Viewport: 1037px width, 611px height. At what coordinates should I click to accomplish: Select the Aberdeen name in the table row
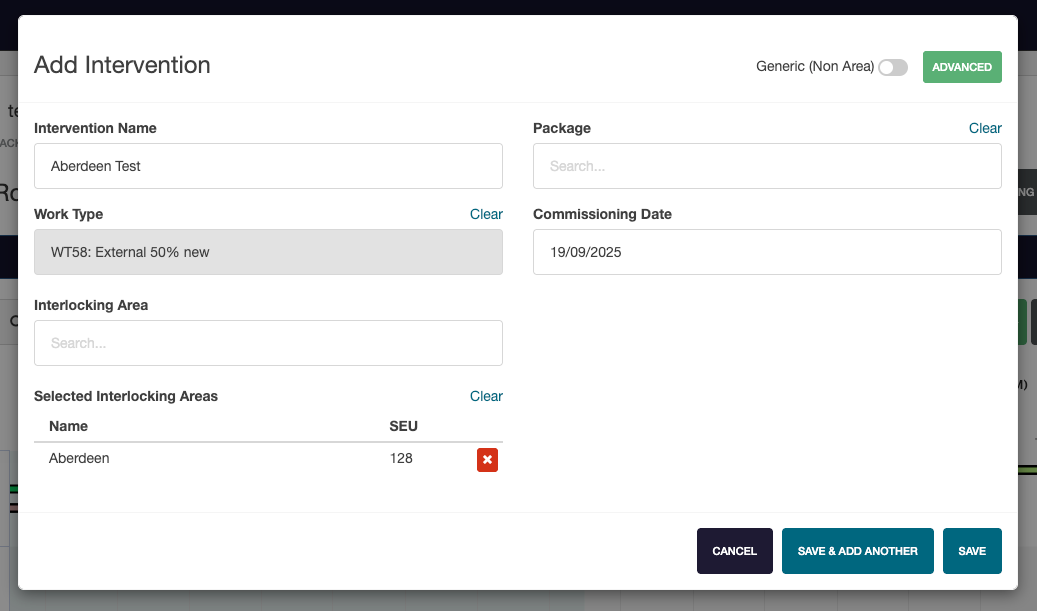(x=79, y=458)
